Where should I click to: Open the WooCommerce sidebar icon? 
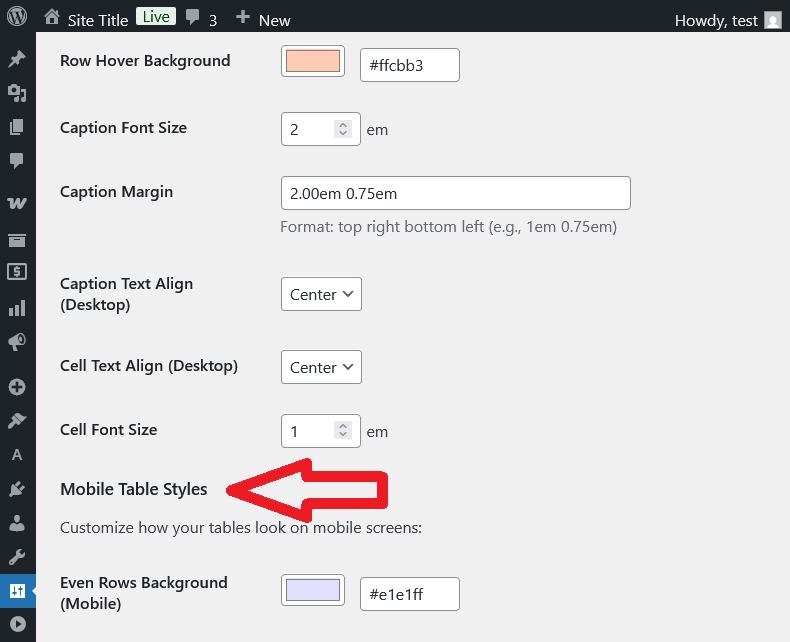tap(17, 203)
